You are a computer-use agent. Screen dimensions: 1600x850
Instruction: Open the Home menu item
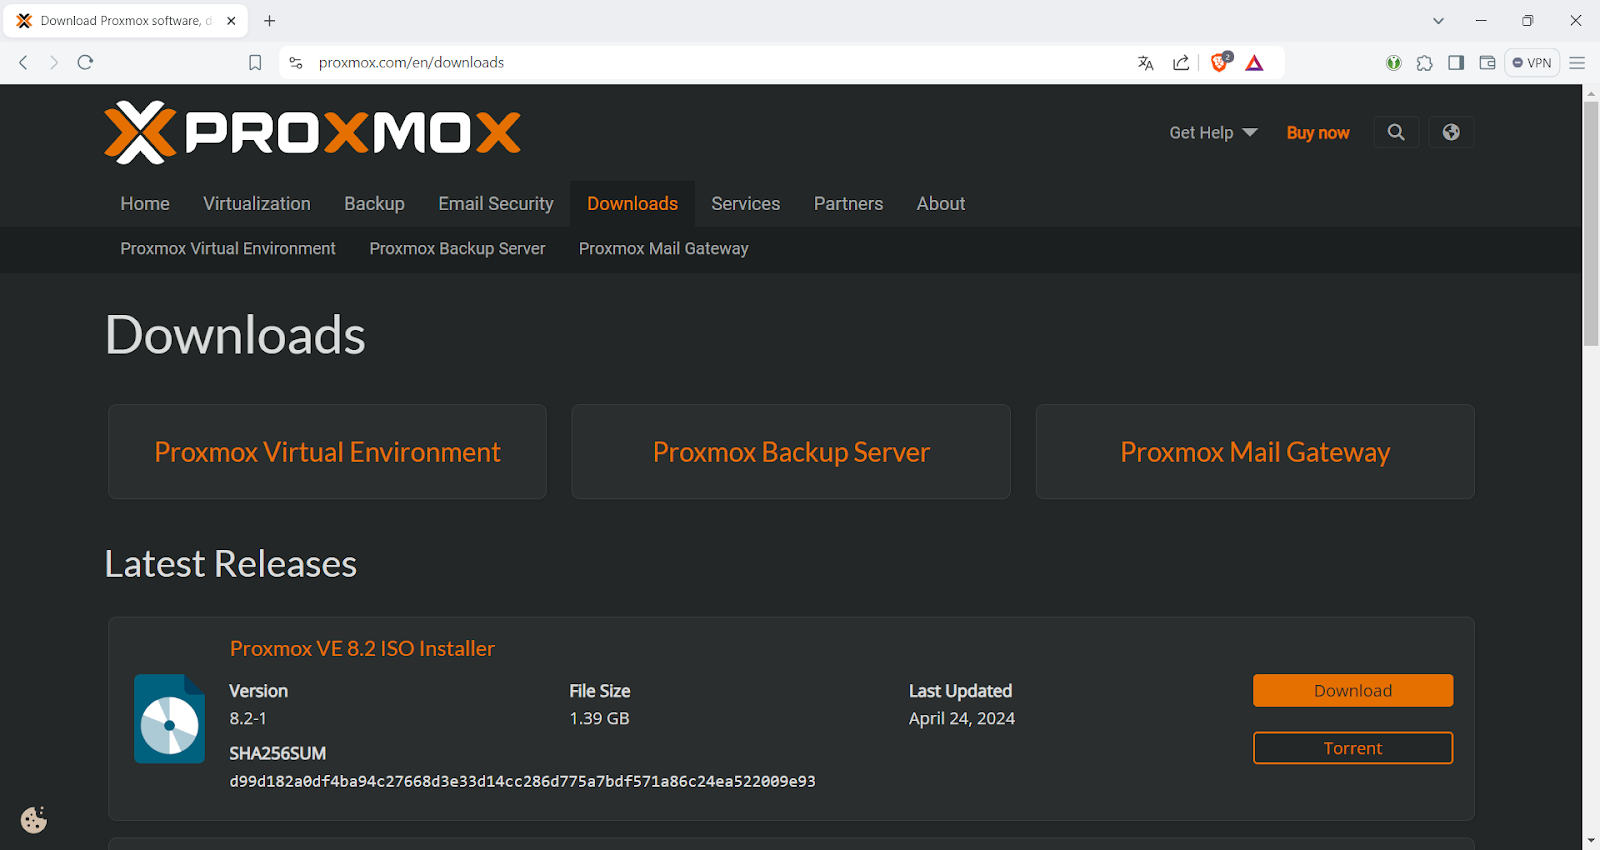145,204
